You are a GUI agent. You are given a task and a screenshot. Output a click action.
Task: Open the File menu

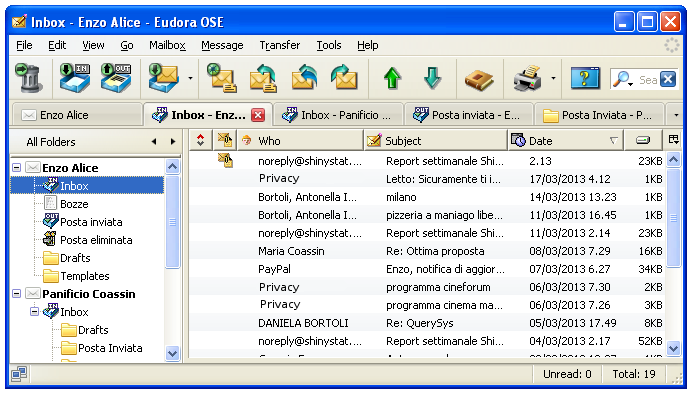(24, 45)
